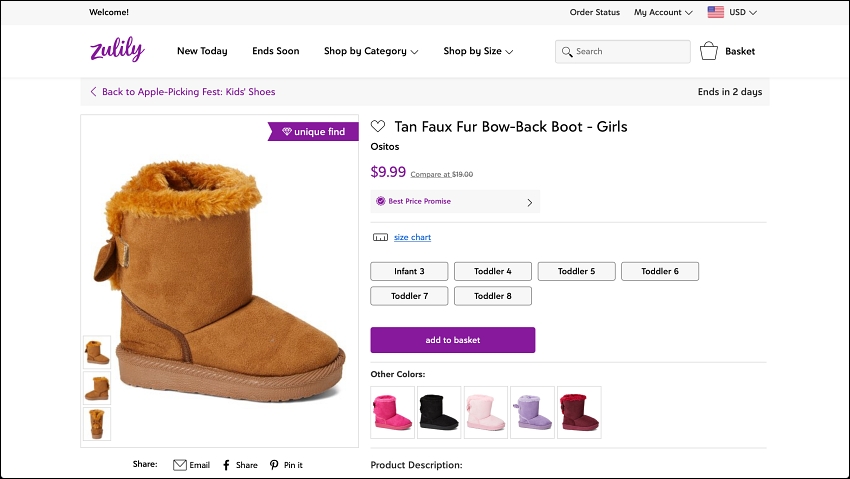Screen dimensions: 850x479
Task: Select size Toddler 6
Action: [660, 271]
